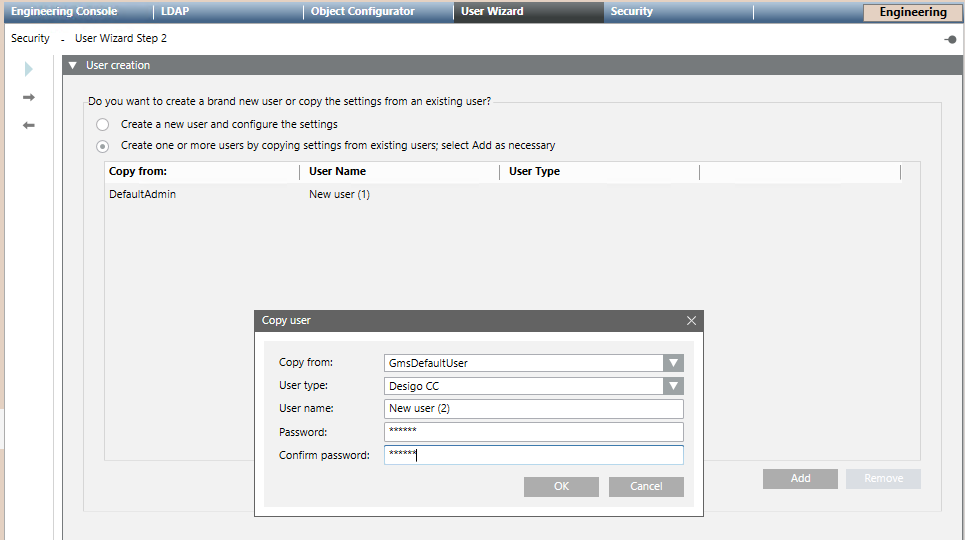Click the right arrow next-step icon
965x540 pixels.
(29, 97)
